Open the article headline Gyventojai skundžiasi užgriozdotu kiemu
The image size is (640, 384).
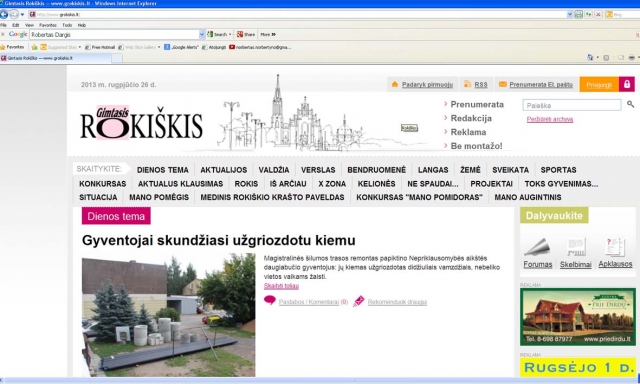point(218,240)
